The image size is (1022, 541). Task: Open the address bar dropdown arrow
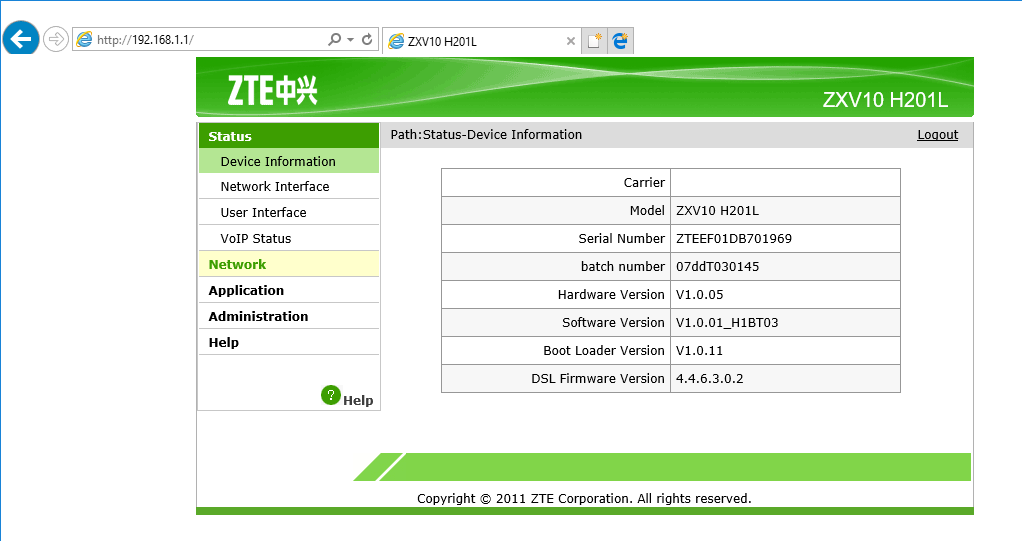click(x=351, y=40)
